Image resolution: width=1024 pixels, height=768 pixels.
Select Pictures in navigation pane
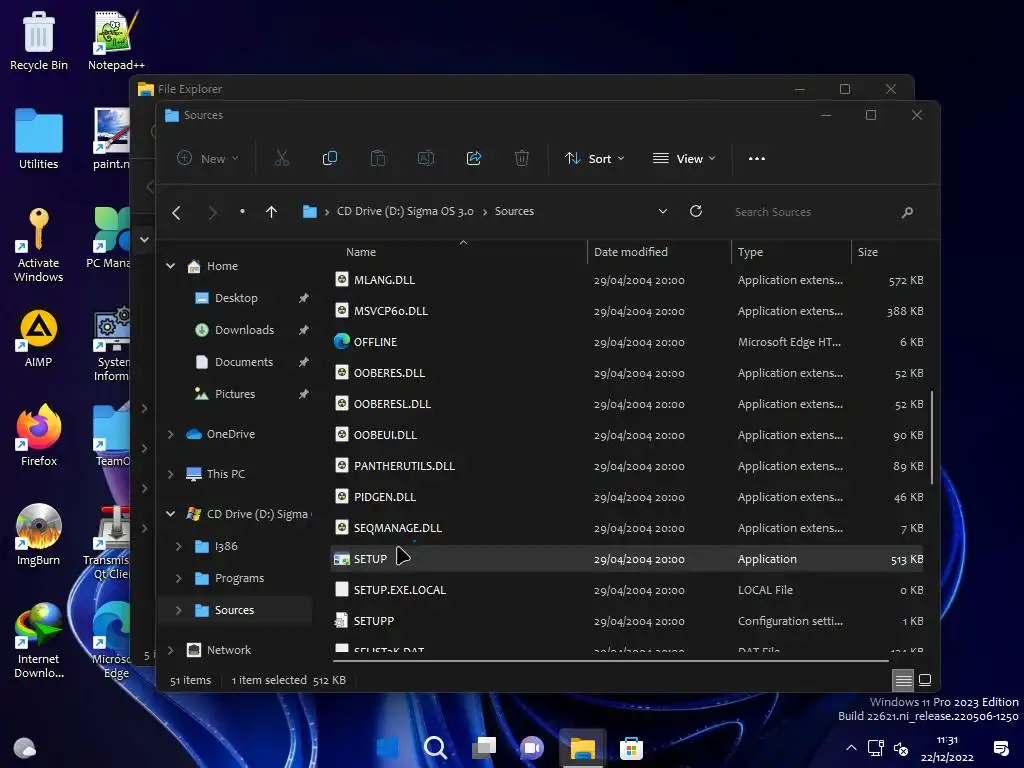coord(236,394)
